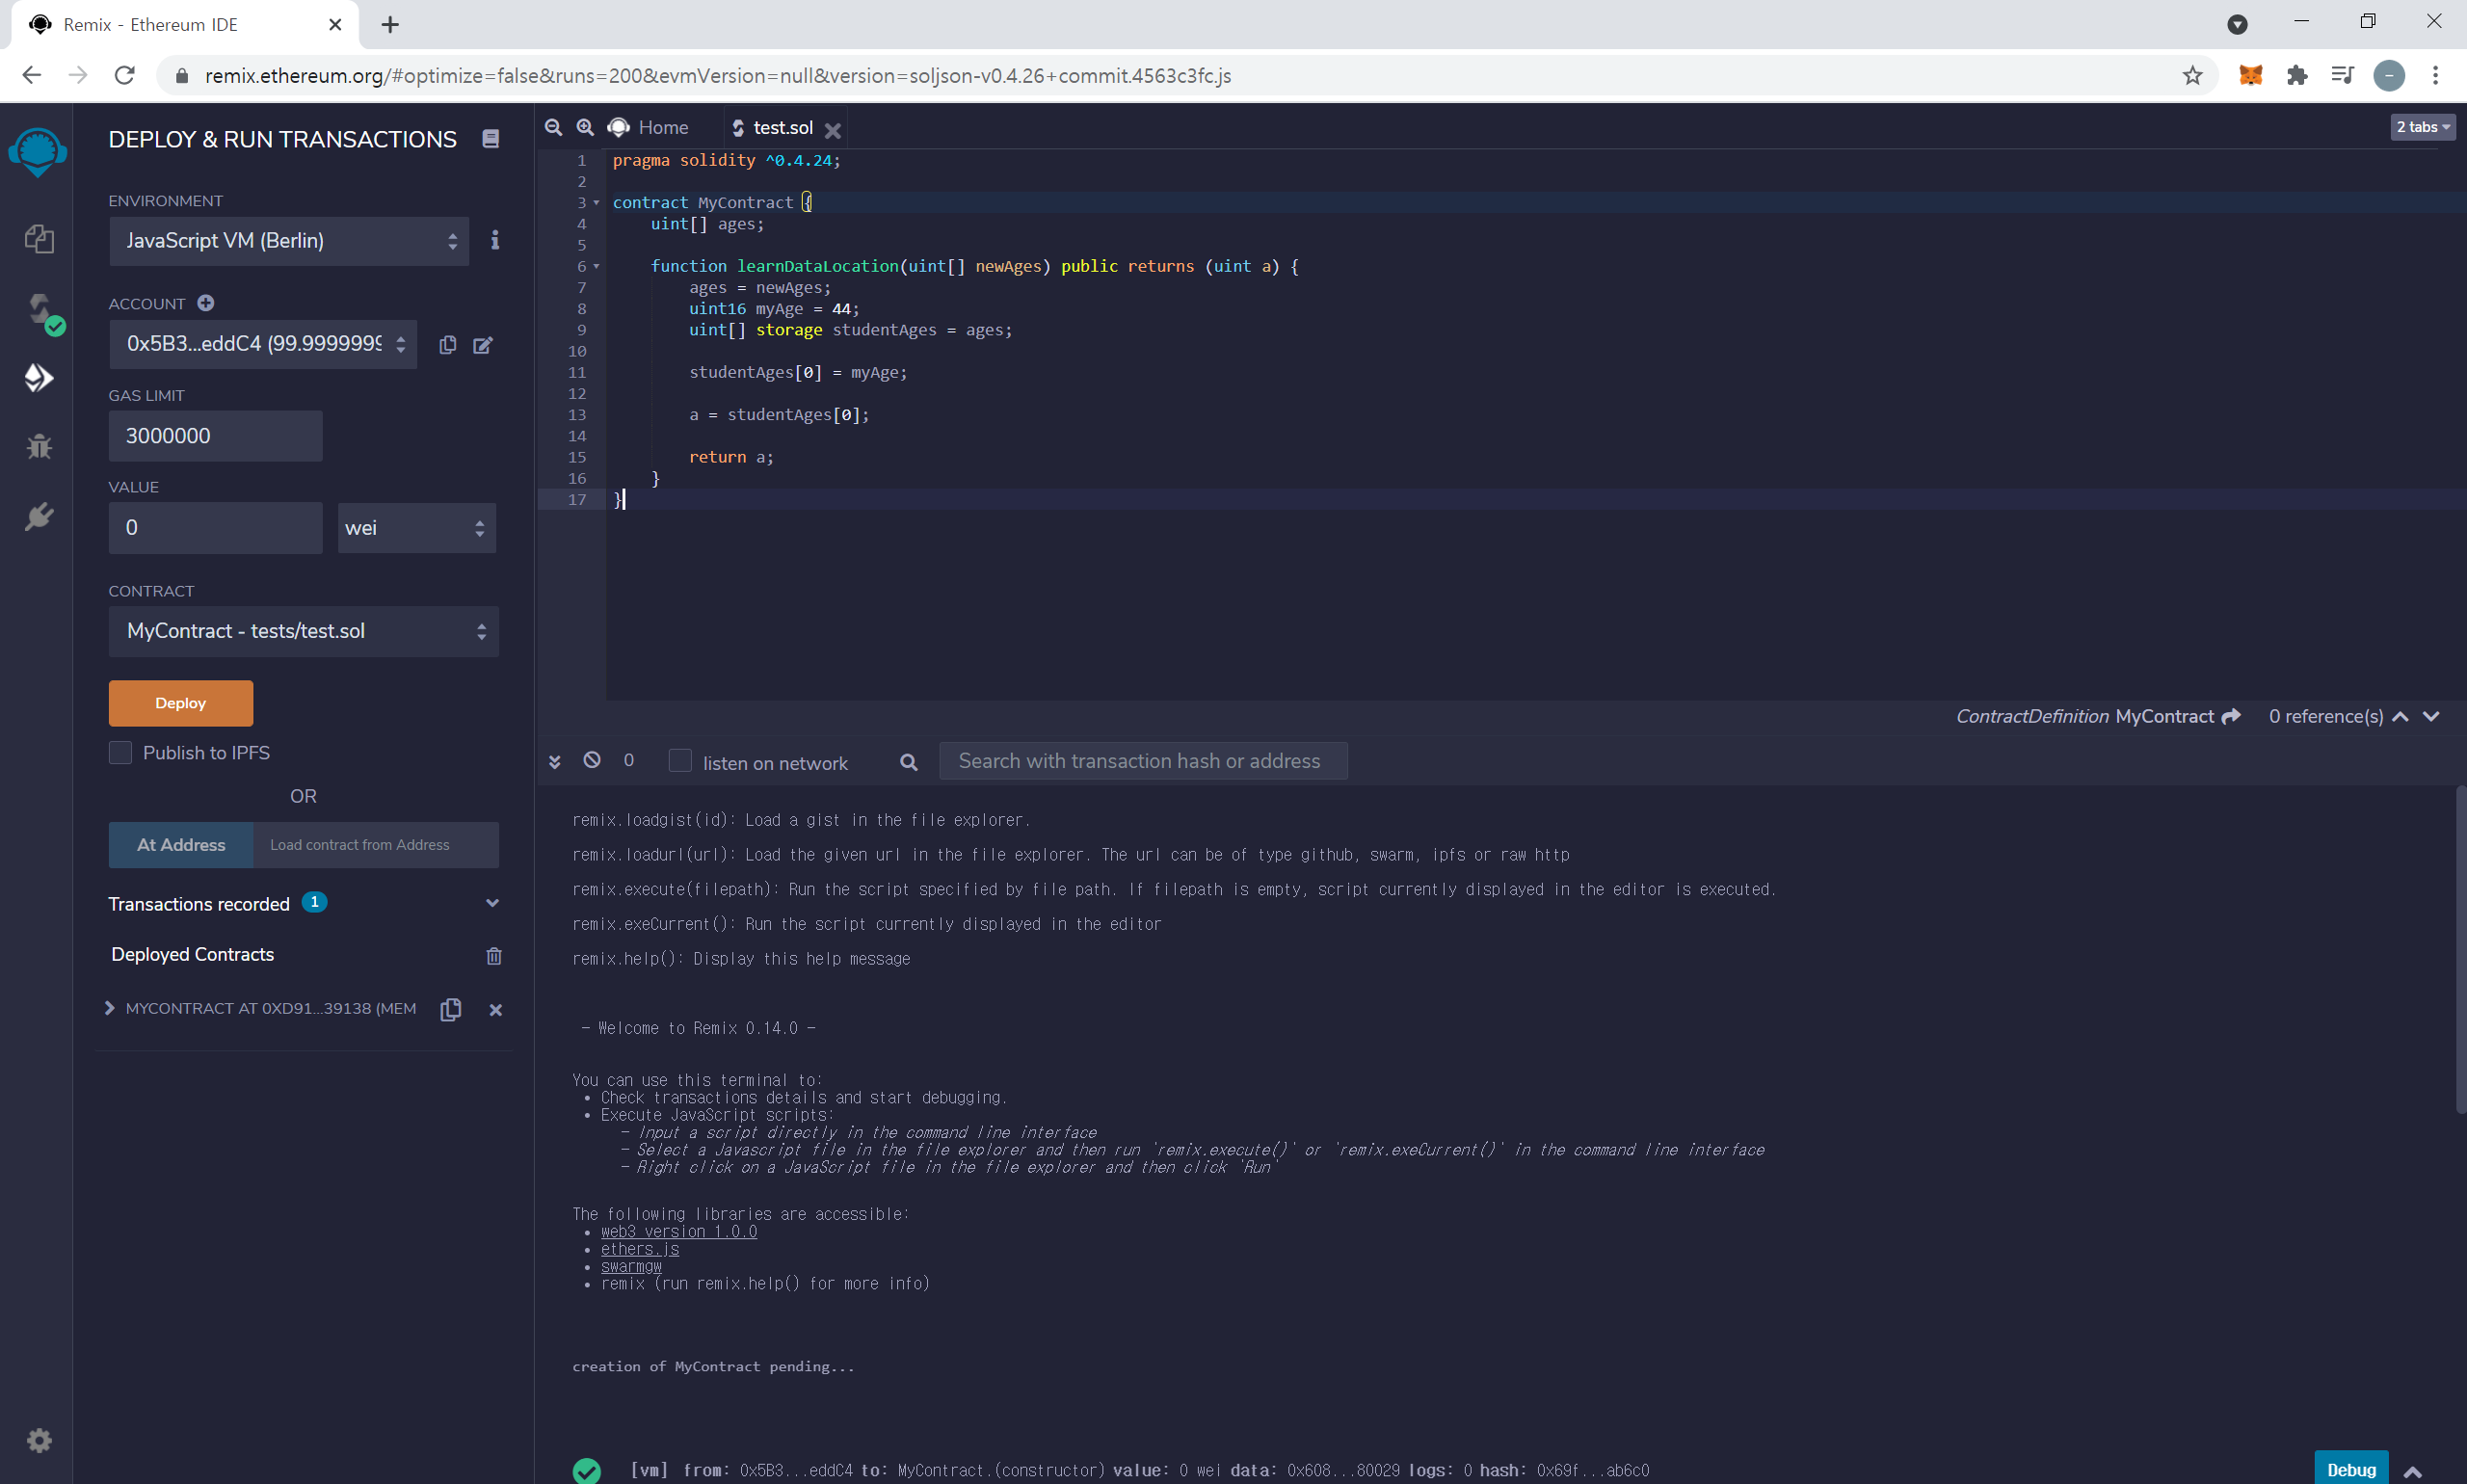2467x1484 pixels.
Task: Open the wei value unit dropdown
Action: [416, 528]
